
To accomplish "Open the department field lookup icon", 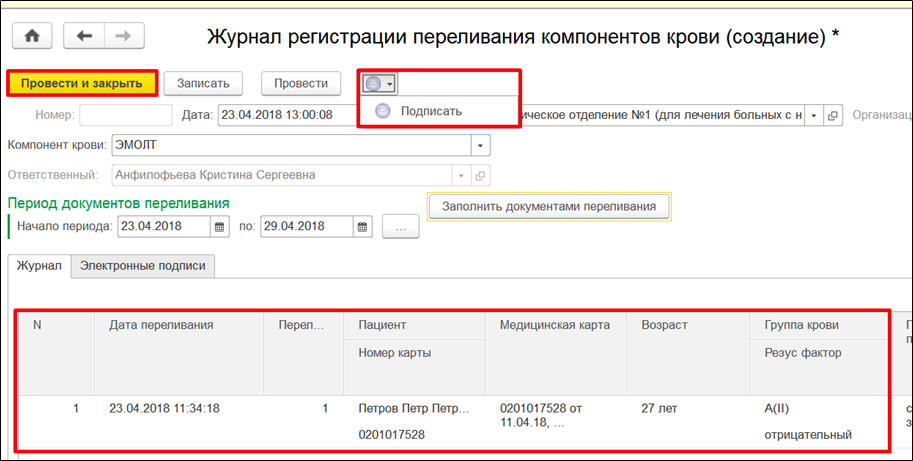I will (834, 115).
